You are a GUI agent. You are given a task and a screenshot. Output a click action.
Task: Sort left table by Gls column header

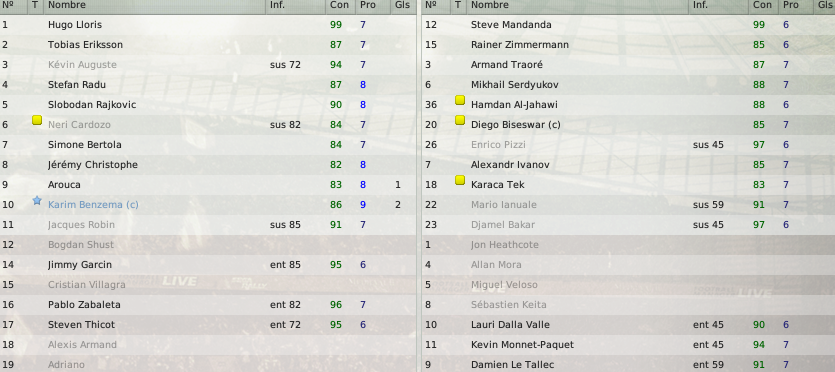click(x=403, y=5)
